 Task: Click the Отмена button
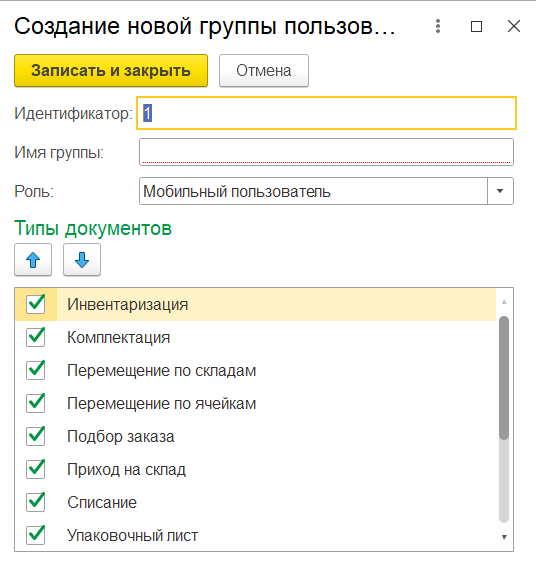264,71
